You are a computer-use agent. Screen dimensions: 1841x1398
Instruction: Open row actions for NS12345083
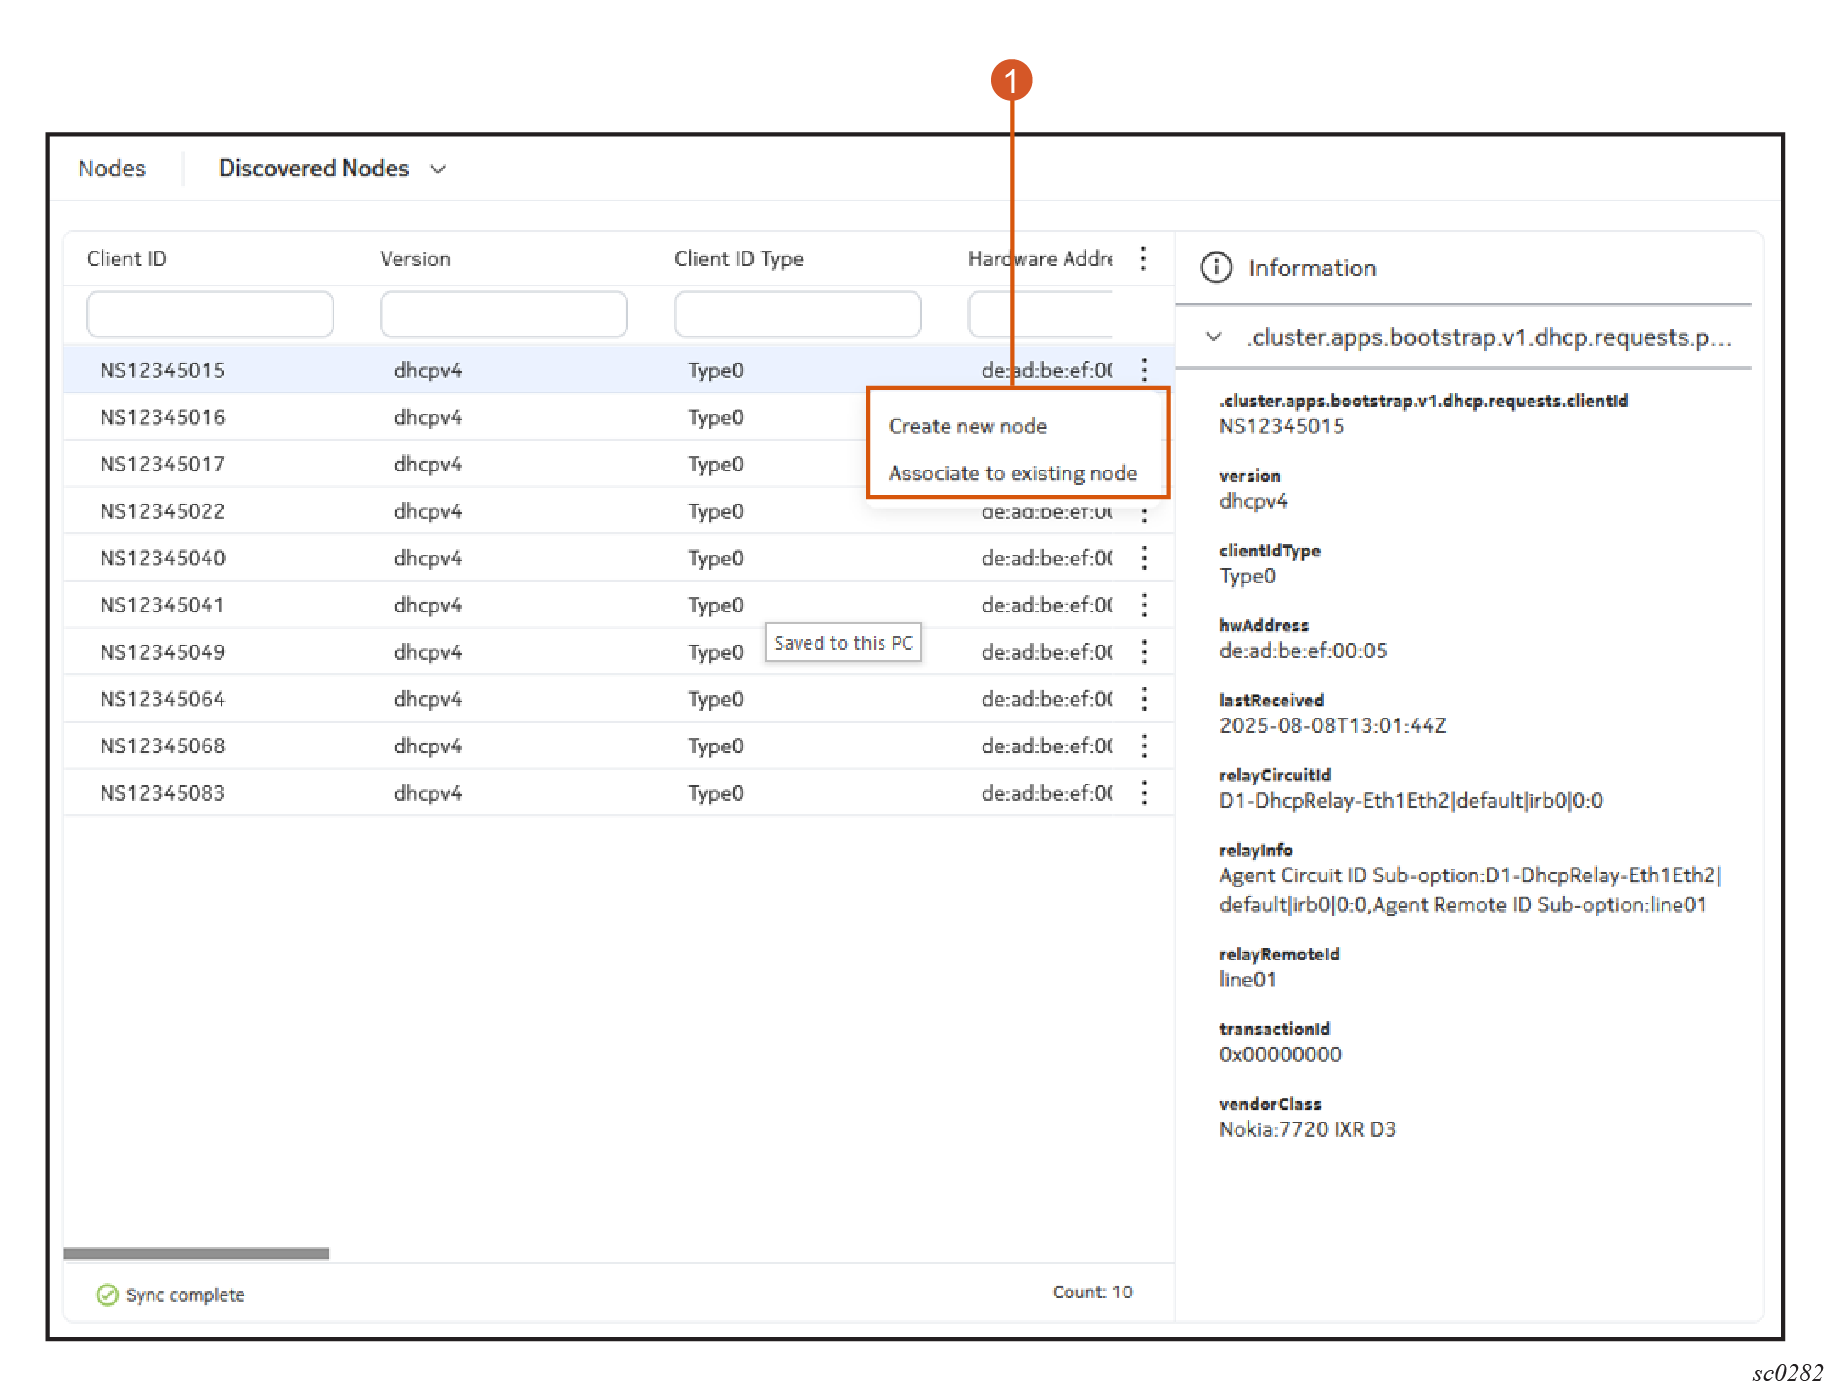click(x=1144, y=793)
